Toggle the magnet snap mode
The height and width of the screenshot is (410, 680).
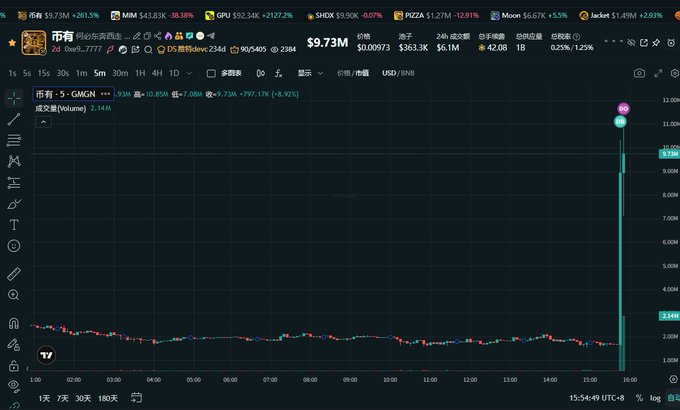point(14,323)
